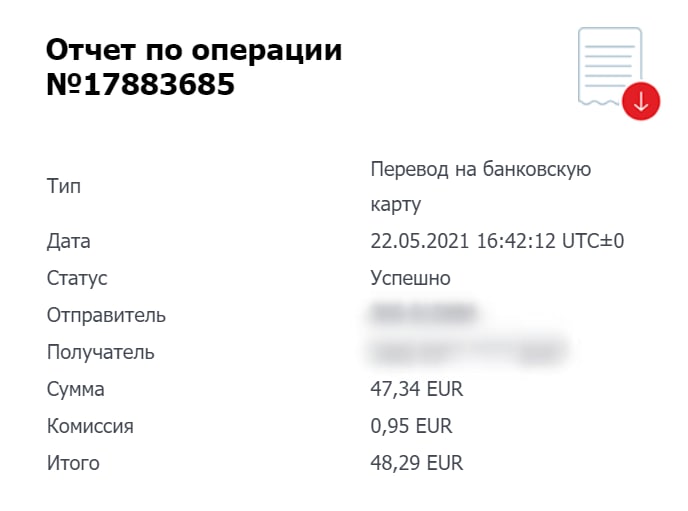
Task: Click the 'Сумма' field label
Action: (x=75, y=389)
